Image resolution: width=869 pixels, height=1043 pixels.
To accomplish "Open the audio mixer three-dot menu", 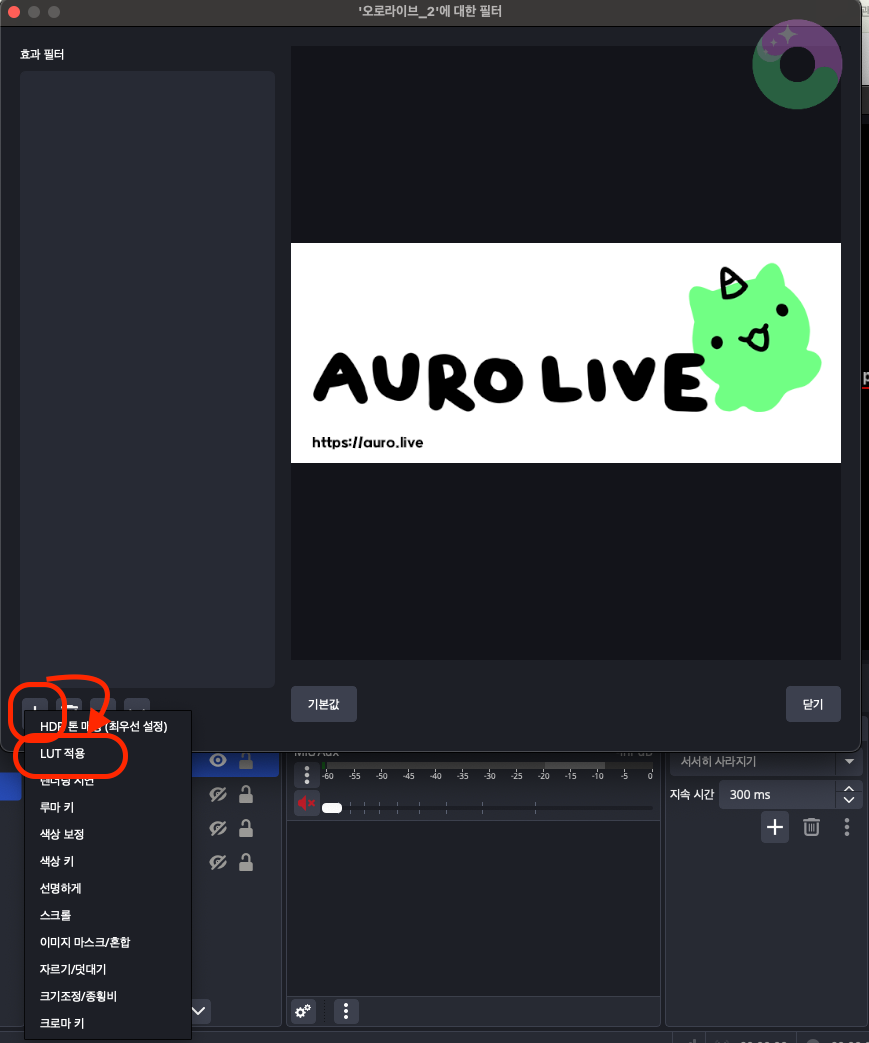I will point(346,1012).
